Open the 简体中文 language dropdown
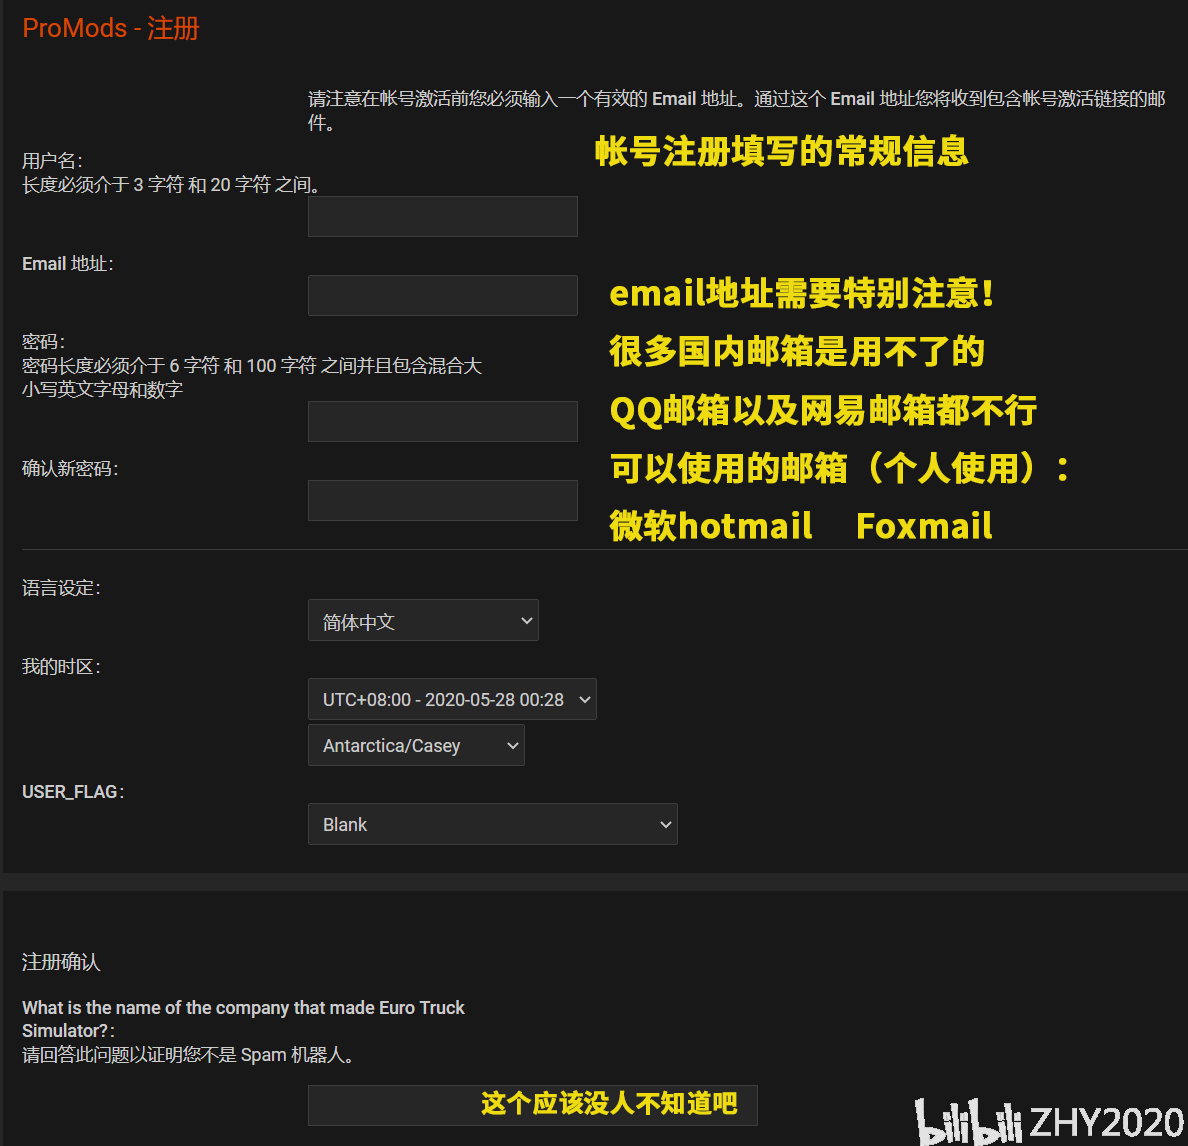This screenshot has width=1188, height=1146. pos(423,620)
